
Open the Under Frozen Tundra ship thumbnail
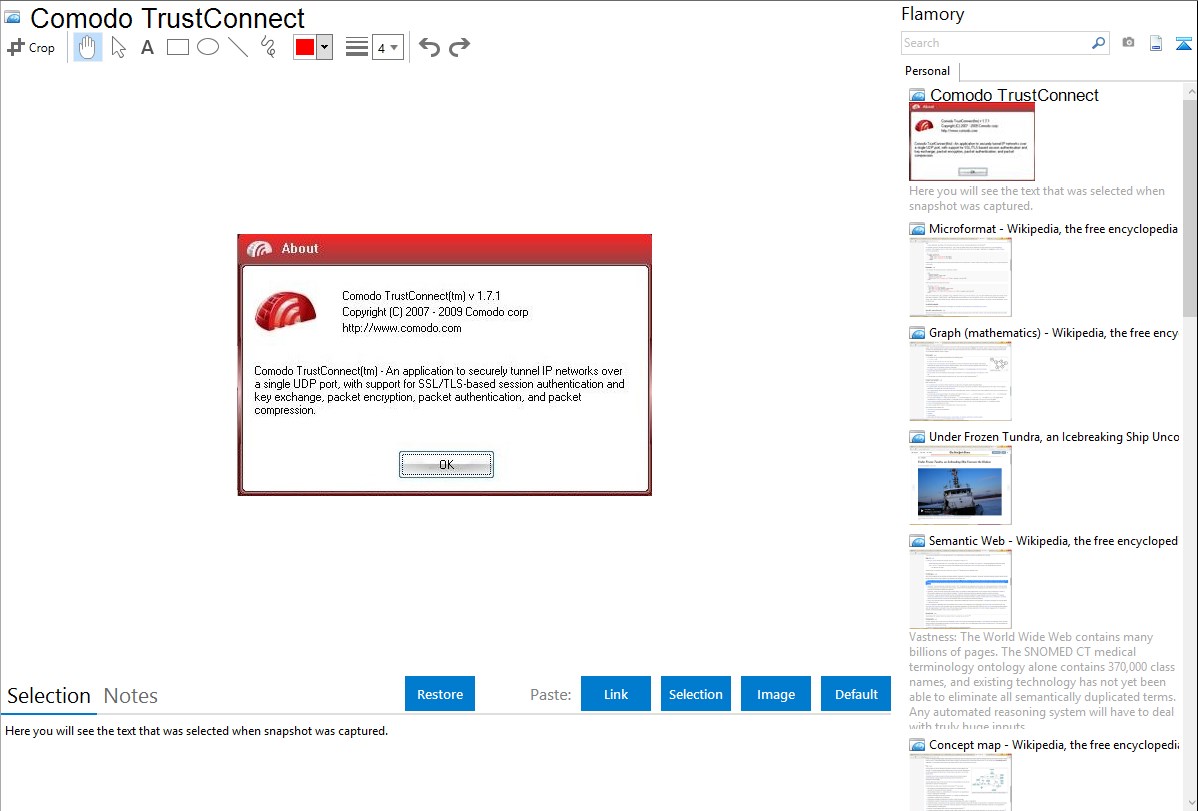point(960,485)
